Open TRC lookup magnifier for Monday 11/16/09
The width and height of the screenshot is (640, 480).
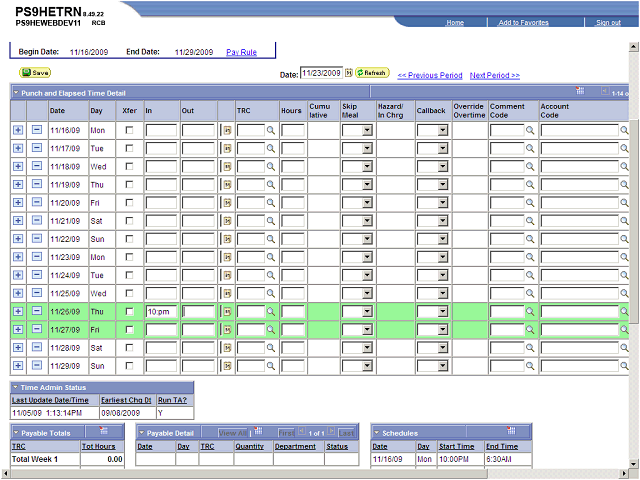pyautogui.click(x=270, y=130)
